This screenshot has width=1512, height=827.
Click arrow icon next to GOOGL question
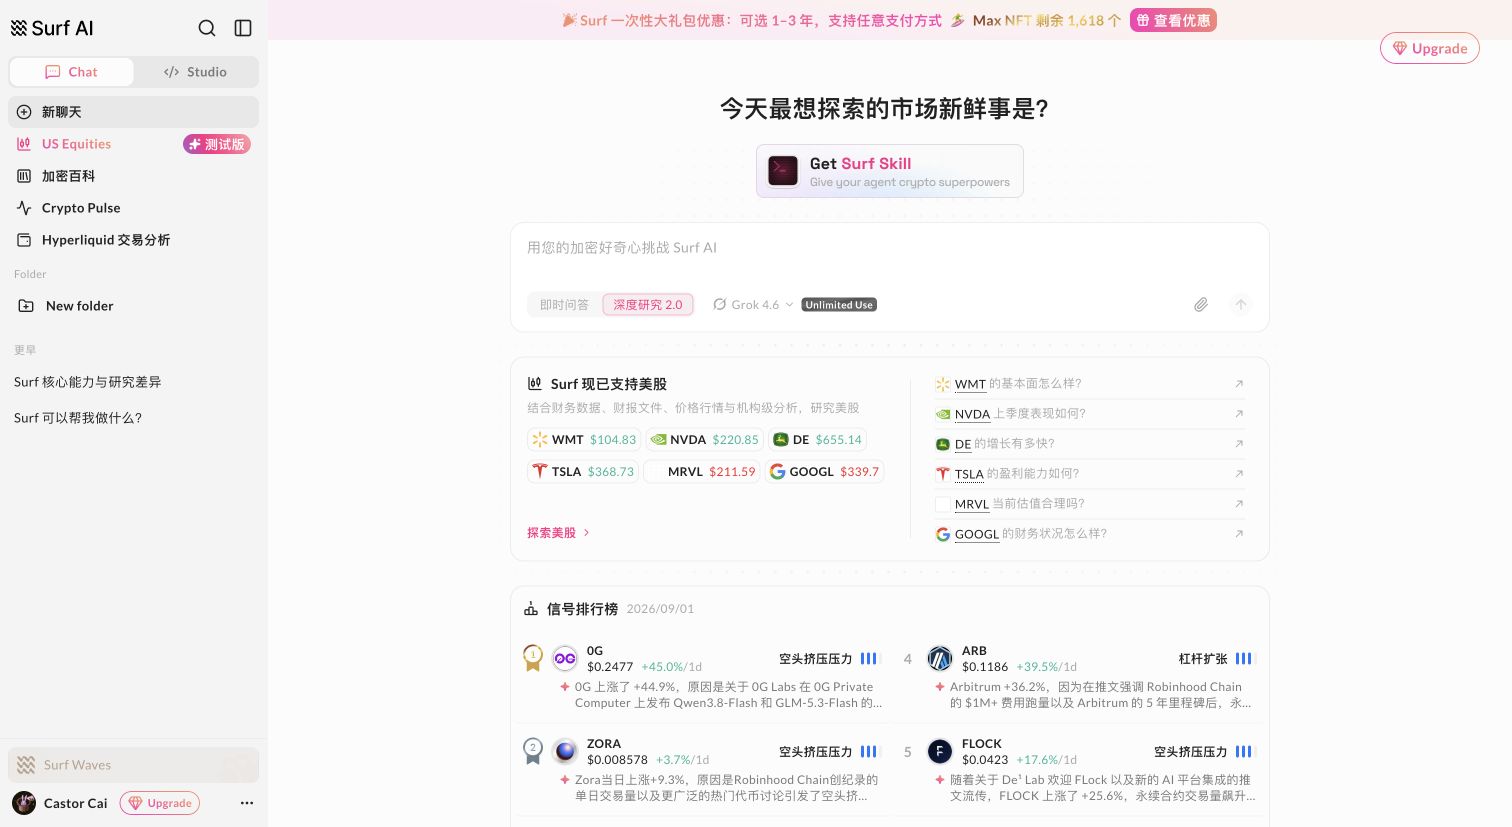tap(1239, 534)
